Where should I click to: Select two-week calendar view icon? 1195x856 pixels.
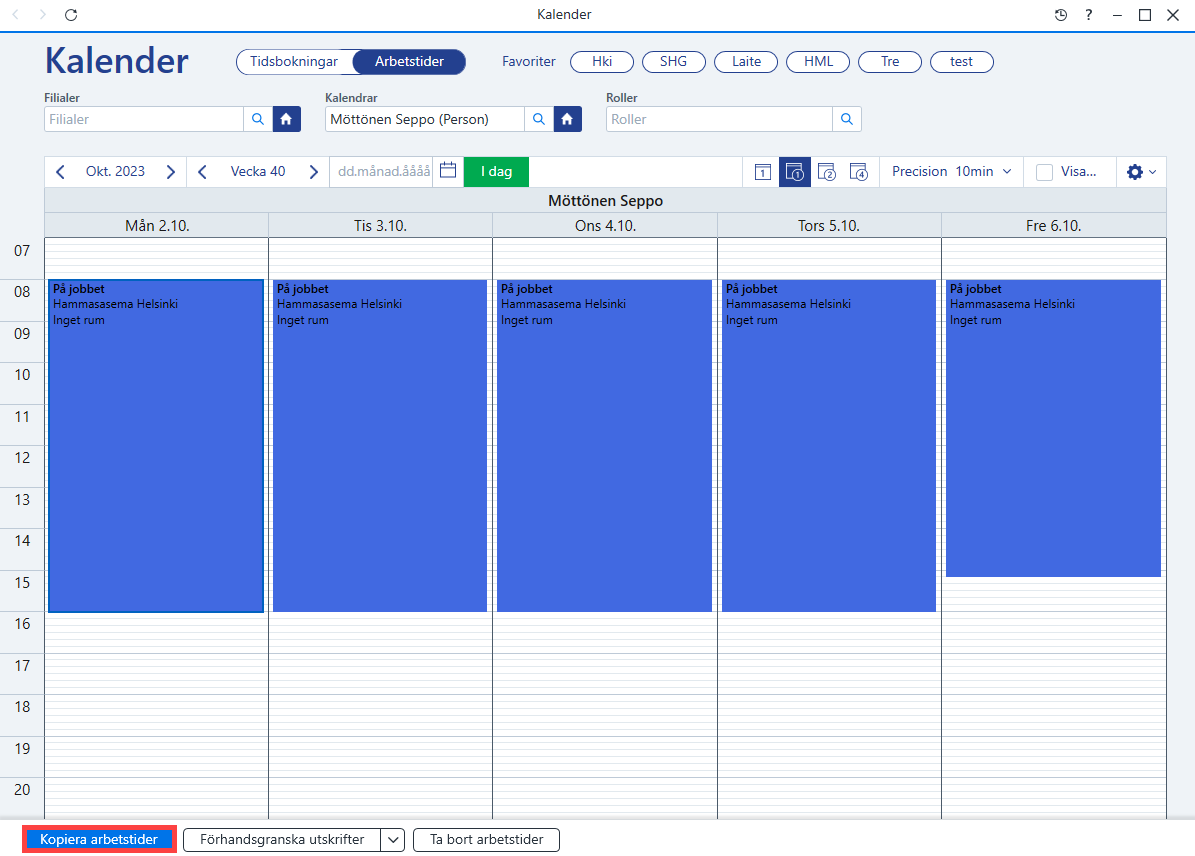point(826,172)
